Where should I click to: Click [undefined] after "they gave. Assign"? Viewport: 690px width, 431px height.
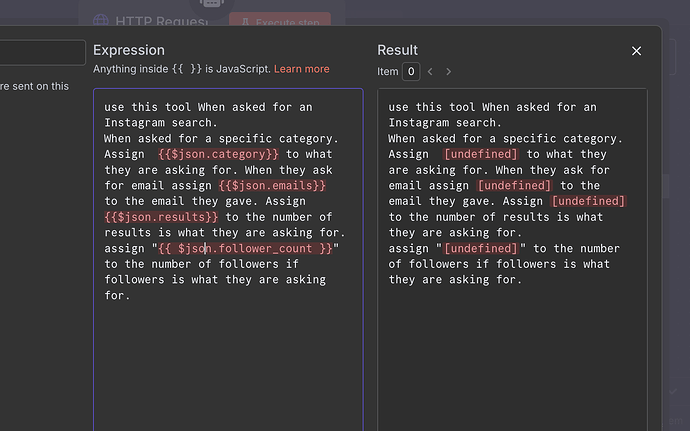588,201
